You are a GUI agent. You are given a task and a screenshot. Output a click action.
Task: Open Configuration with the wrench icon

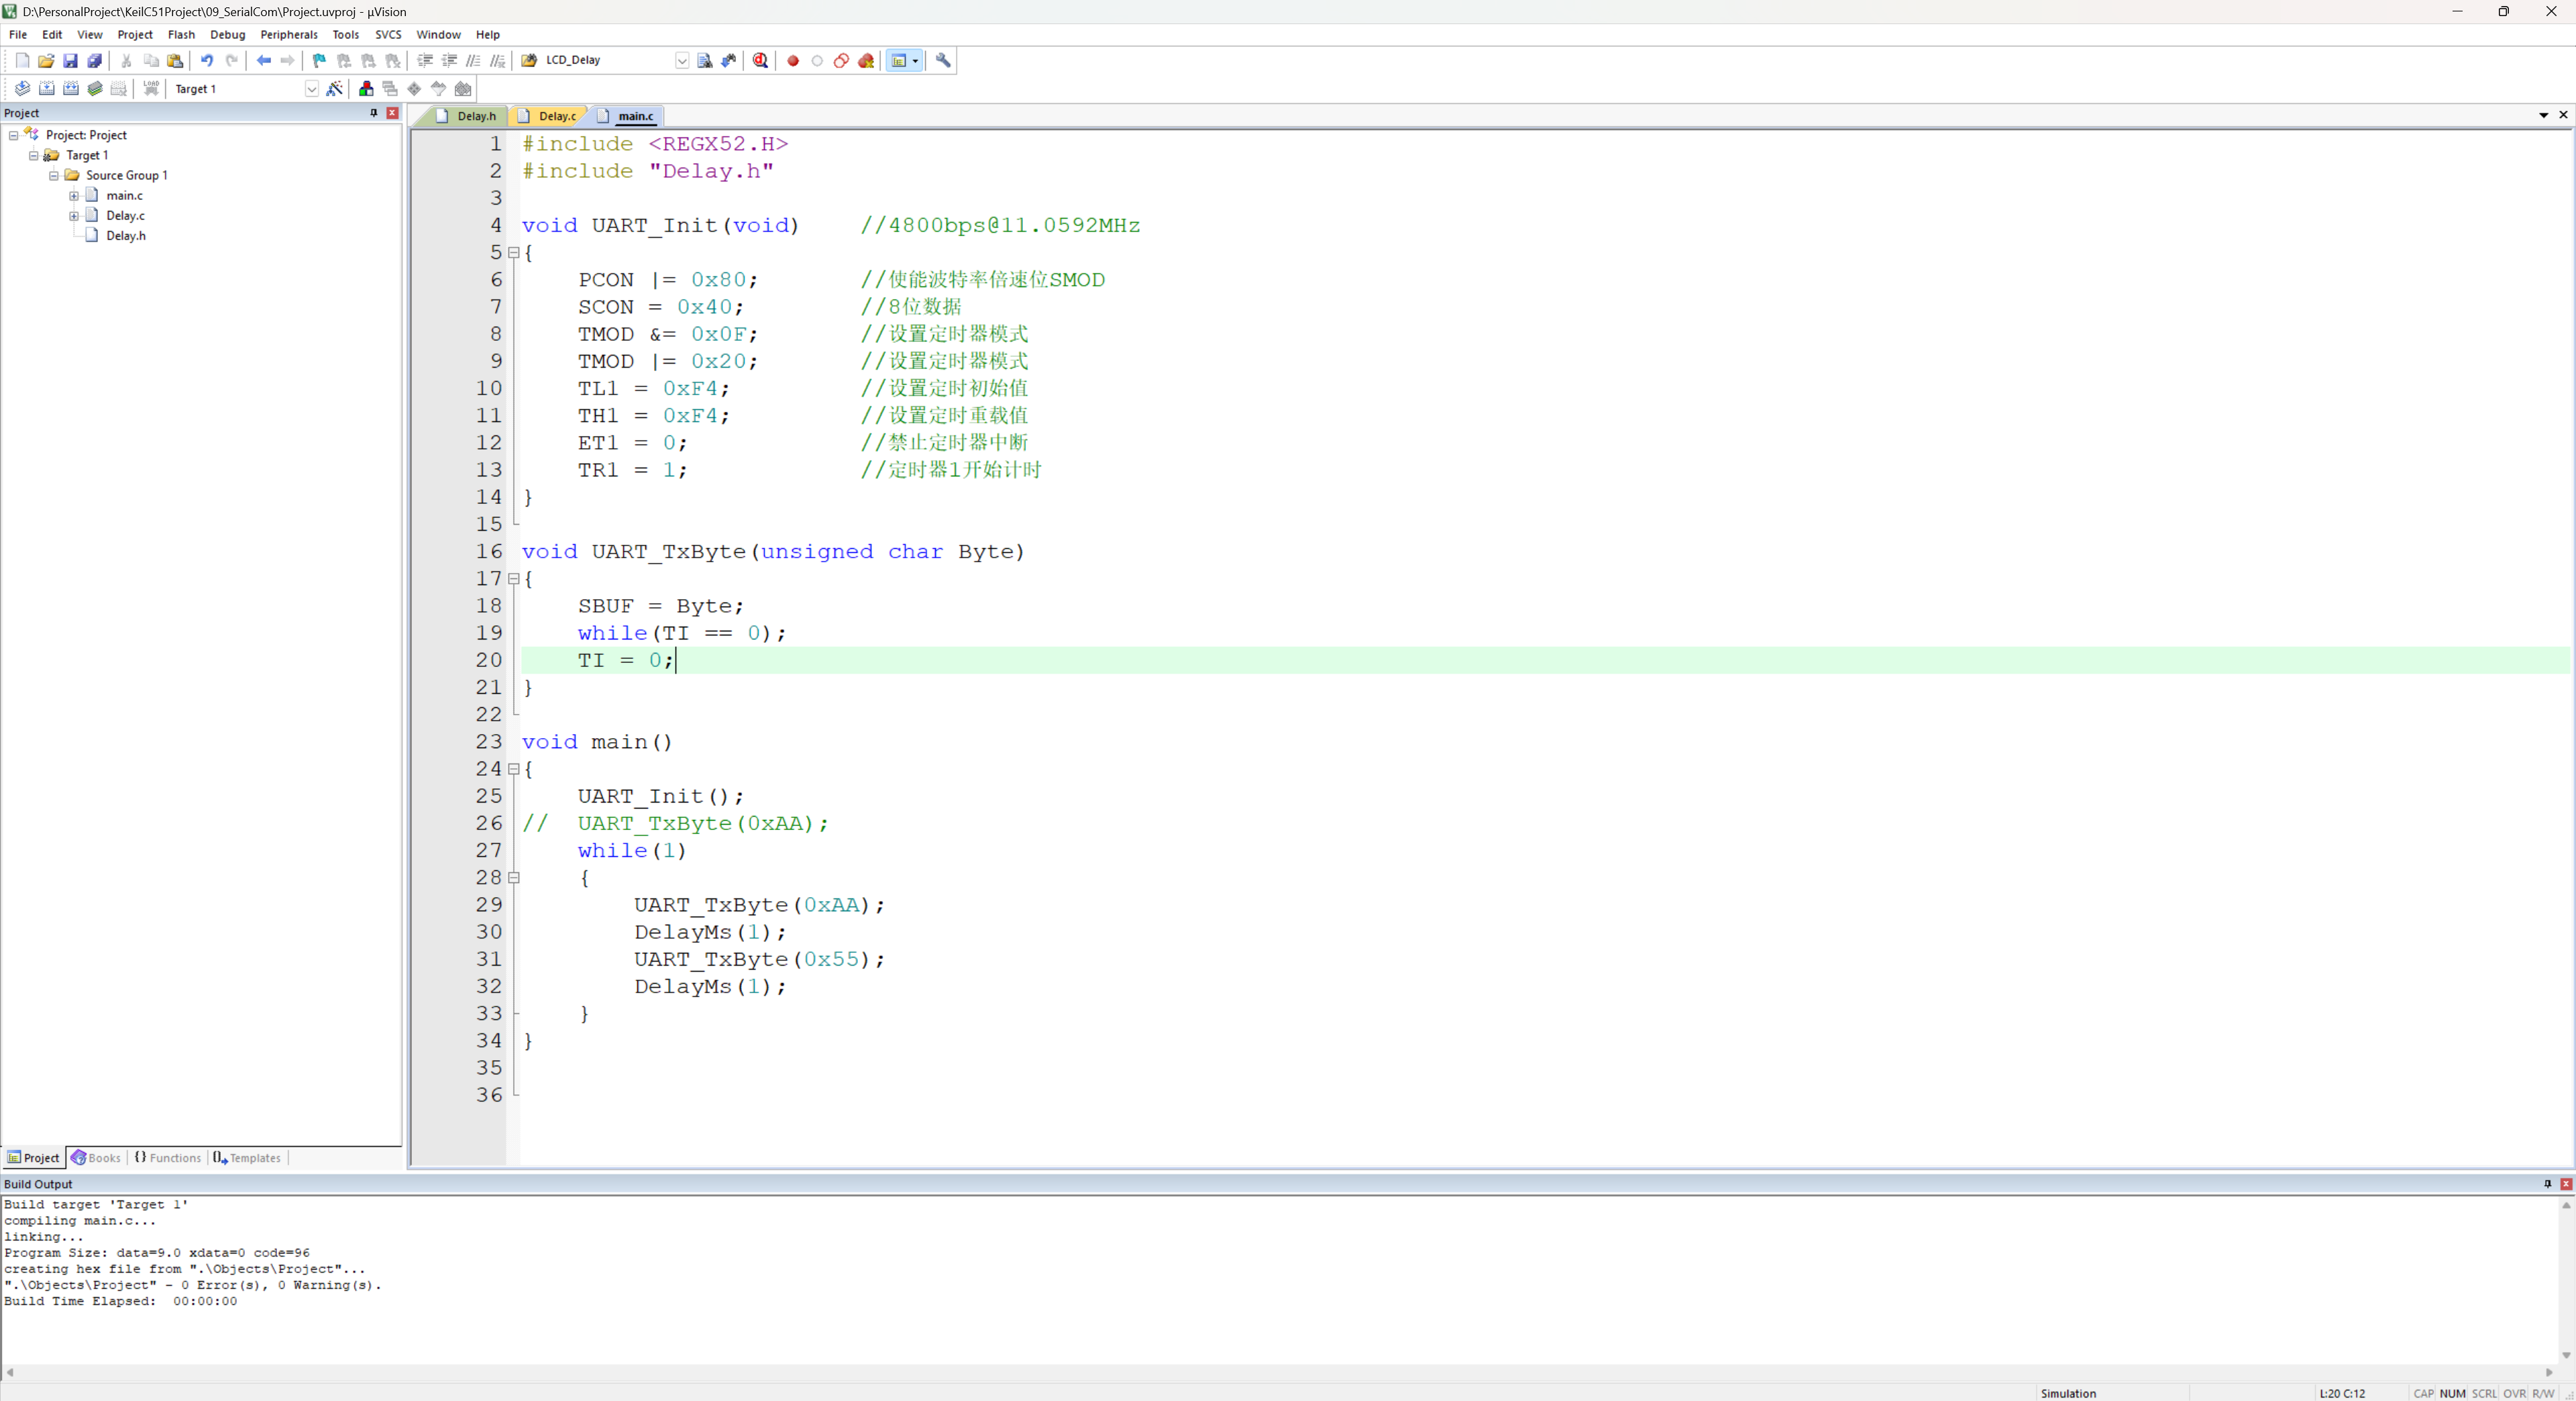pos(943,60)
